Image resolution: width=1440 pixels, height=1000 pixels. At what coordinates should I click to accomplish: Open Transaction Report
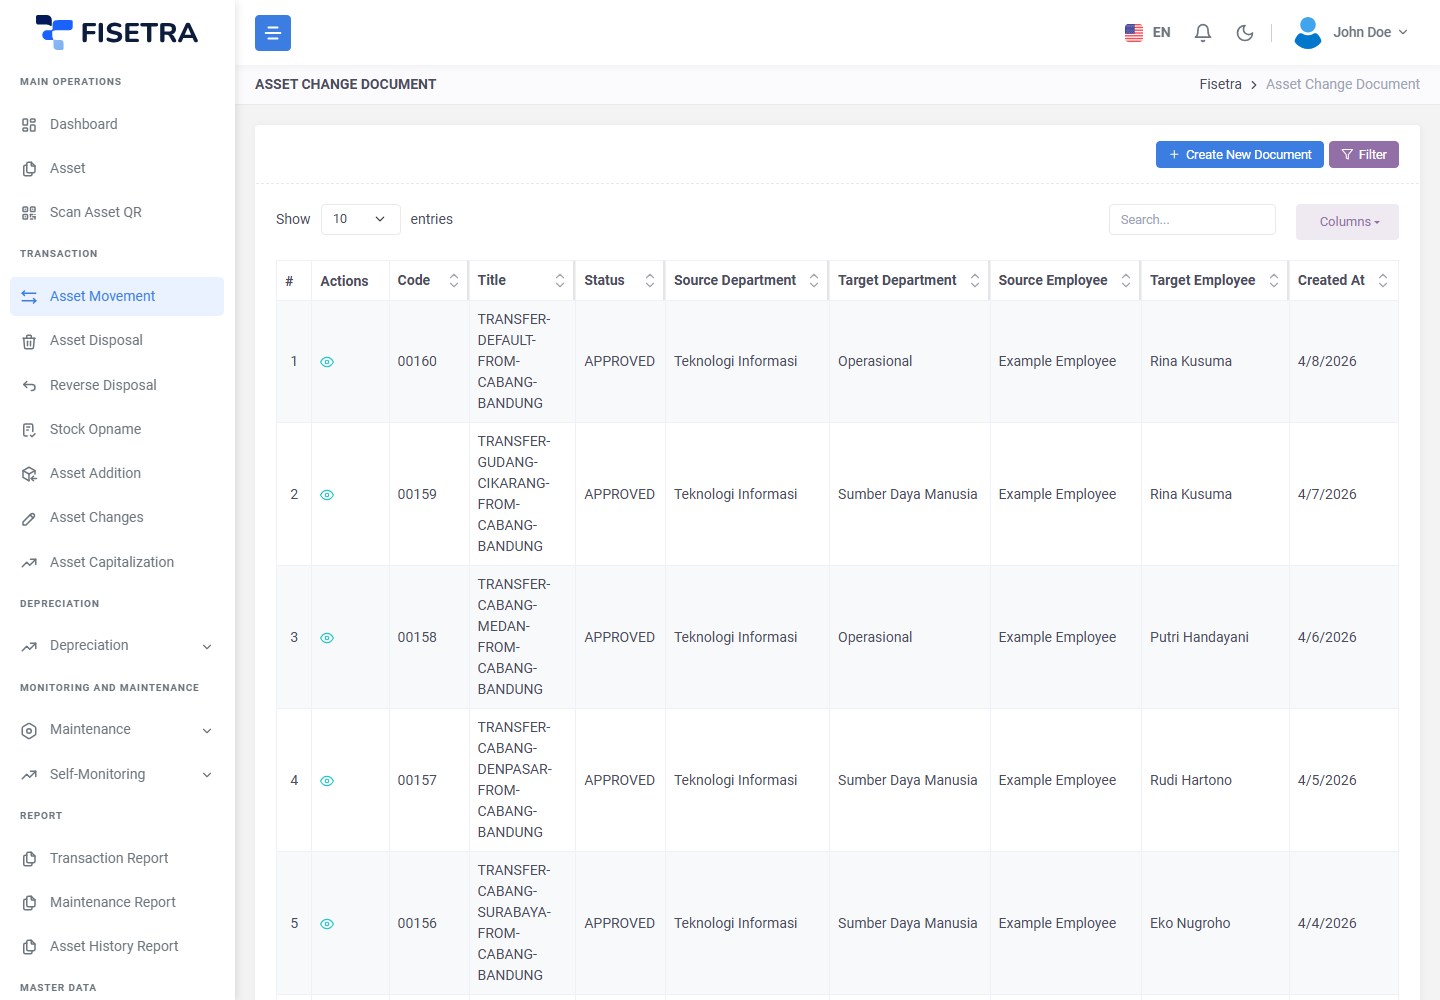(x=117, y=858)
